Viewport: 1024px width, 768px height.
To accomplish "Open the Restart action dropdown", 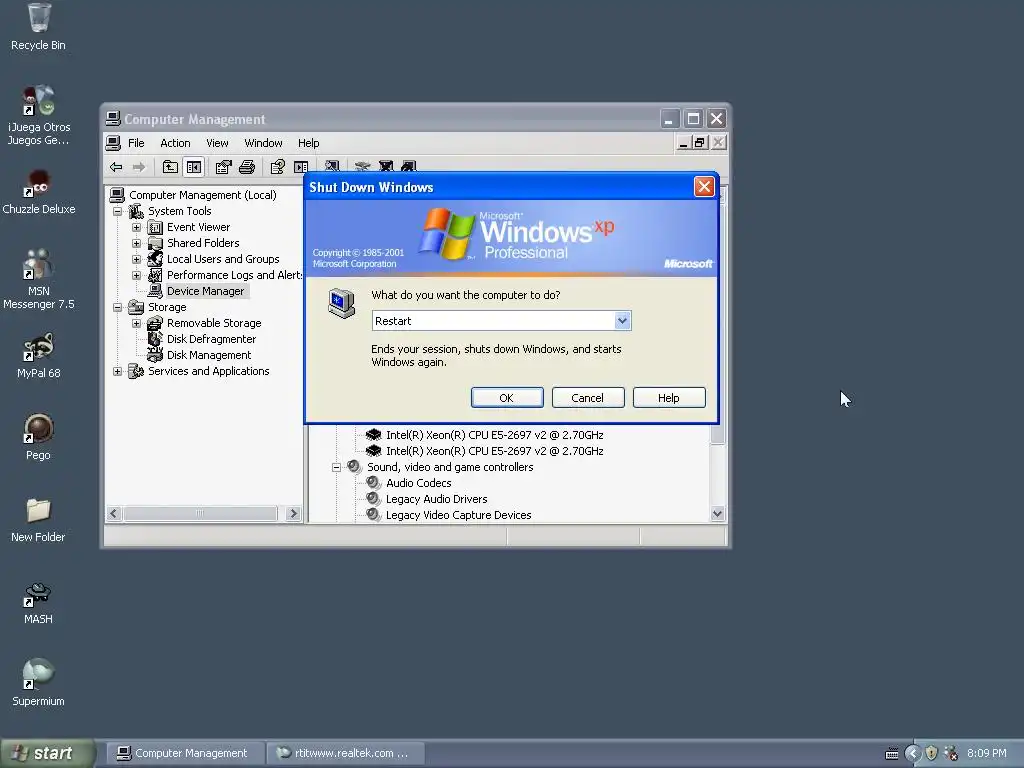I will pyautogui.click(x=622, y=321).
